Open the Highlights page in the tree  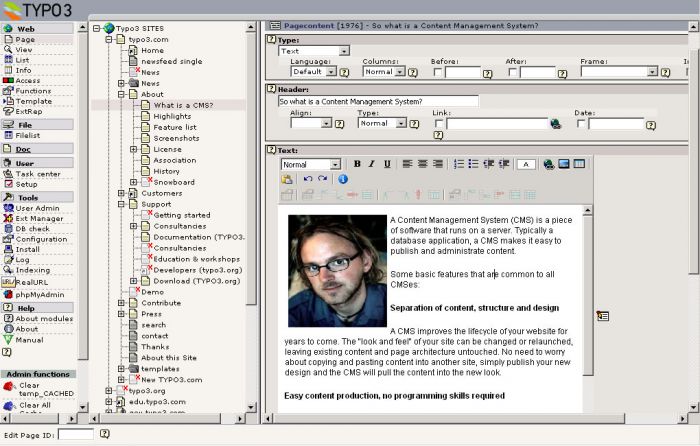(172, 116)
